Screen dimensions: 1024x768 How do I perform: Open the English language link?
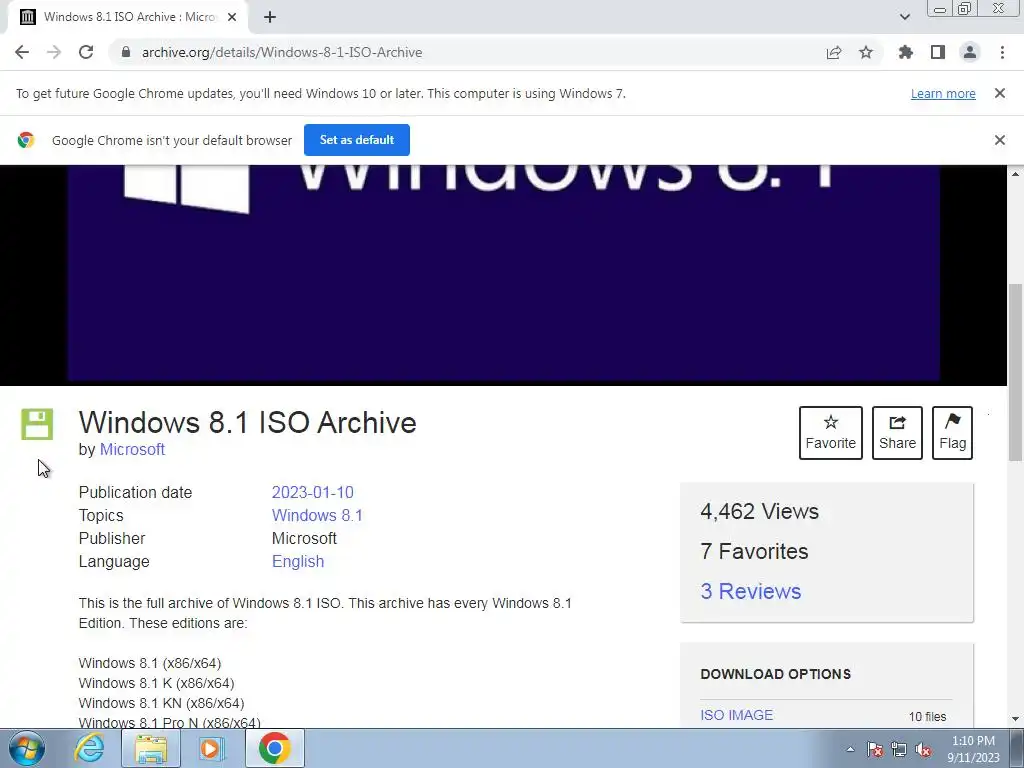(298, 562)
